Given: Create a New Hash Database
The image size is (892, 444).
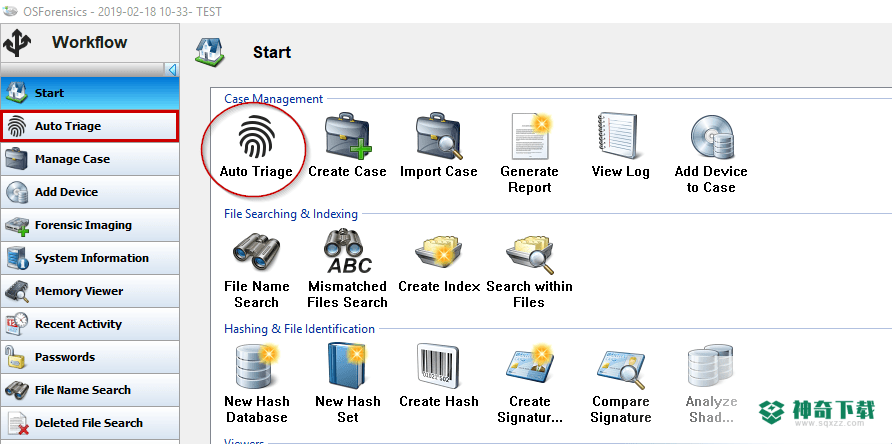Looking at the screenshot, I should point(257,367).
